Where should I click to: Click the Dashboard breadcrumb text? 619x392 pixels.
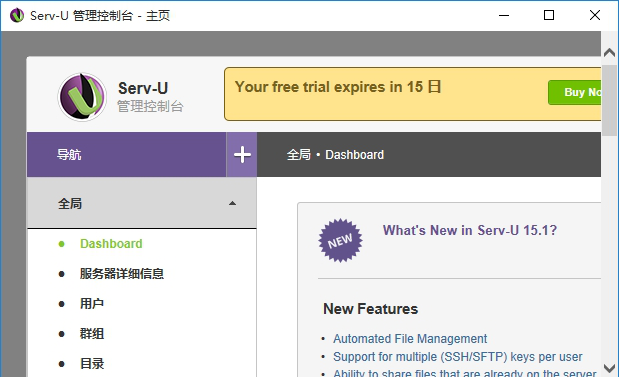[x=355, y=155]
